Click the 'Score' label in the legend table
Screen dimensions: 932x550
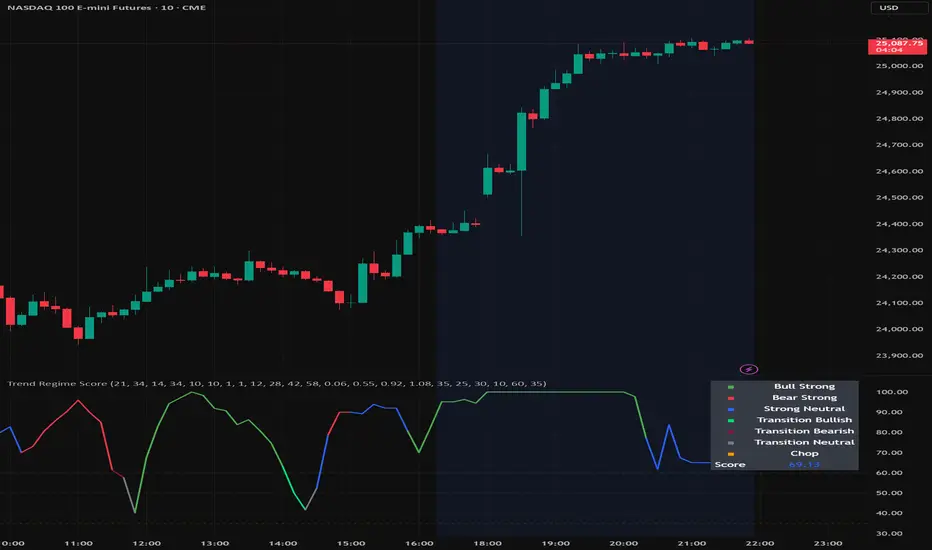point(730,464)
